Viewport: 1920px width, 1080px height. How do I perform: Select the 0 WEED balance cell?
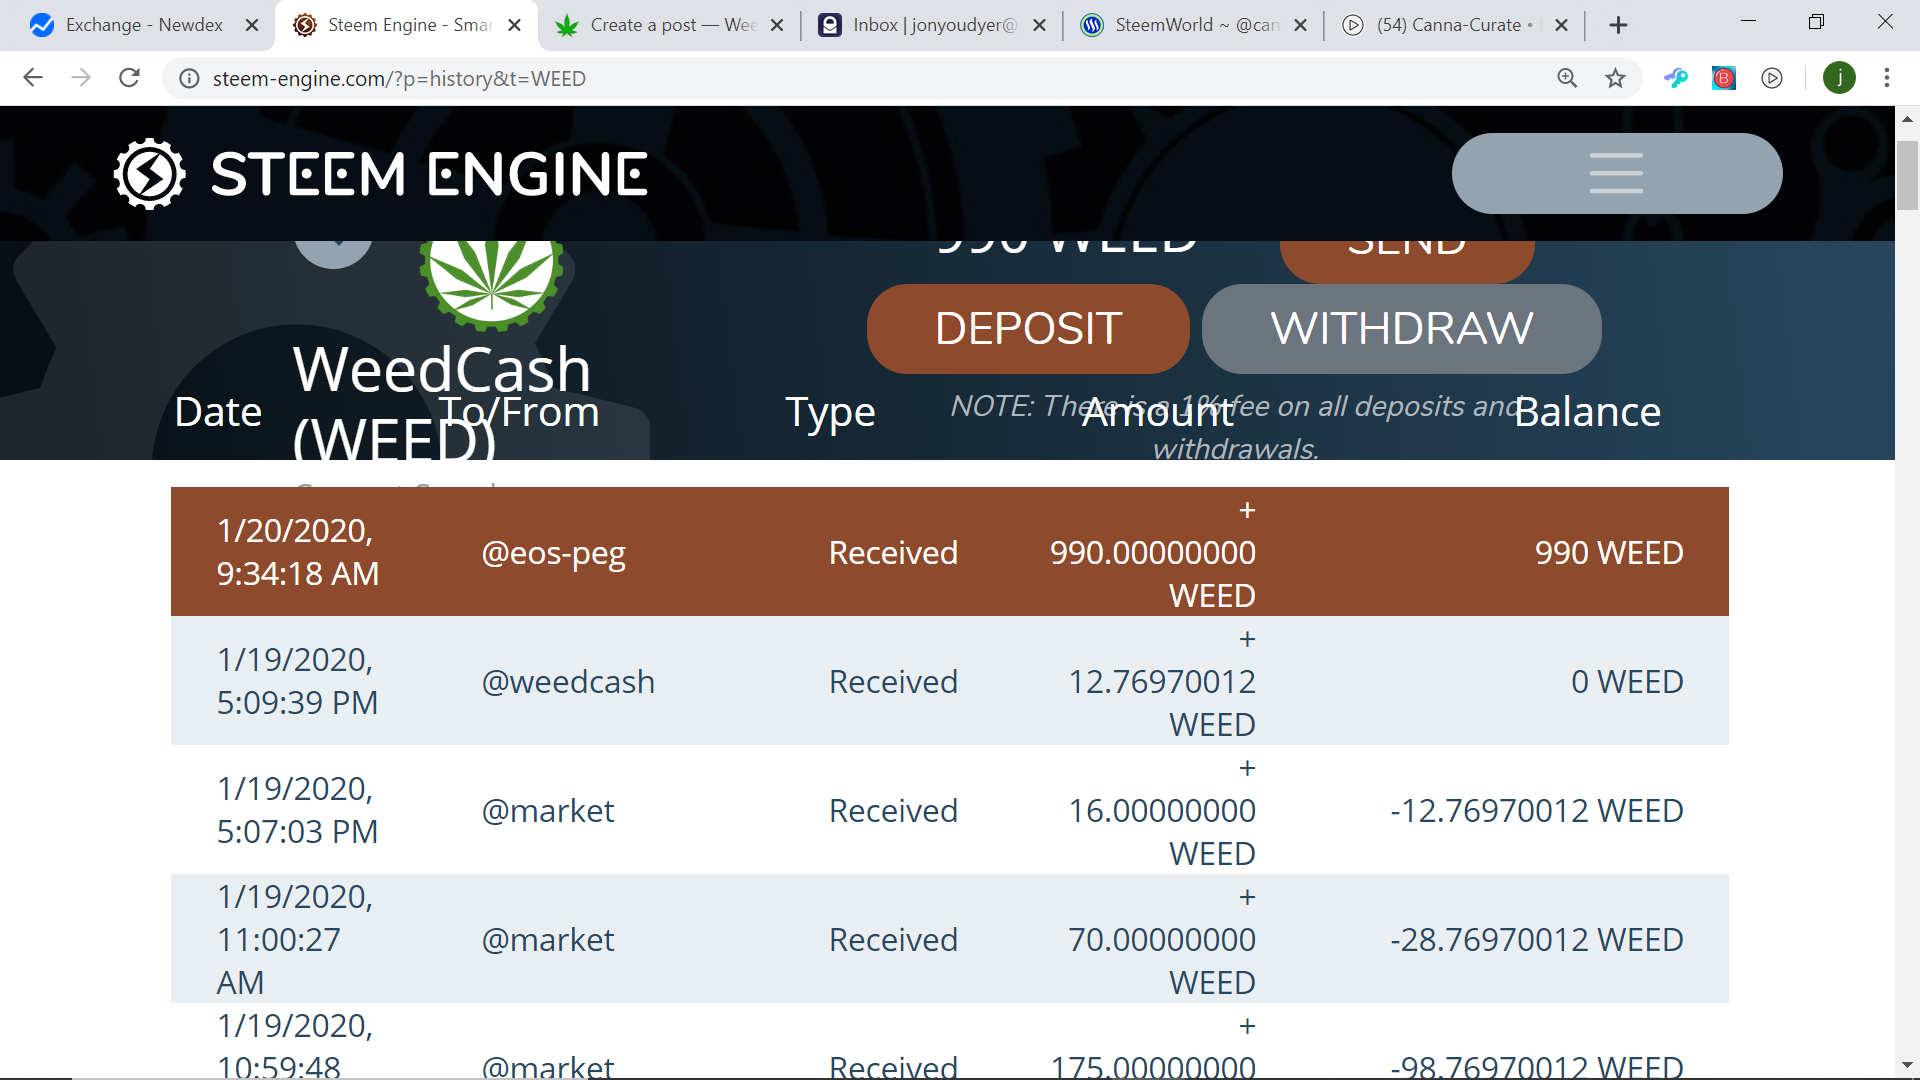(x=1627, y=682)
